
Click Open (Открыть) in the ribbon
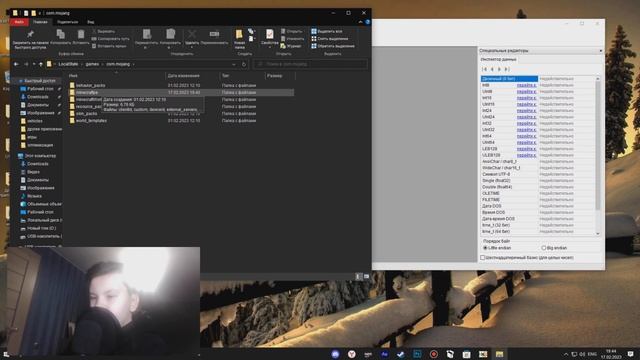click(x=291, y=31)
